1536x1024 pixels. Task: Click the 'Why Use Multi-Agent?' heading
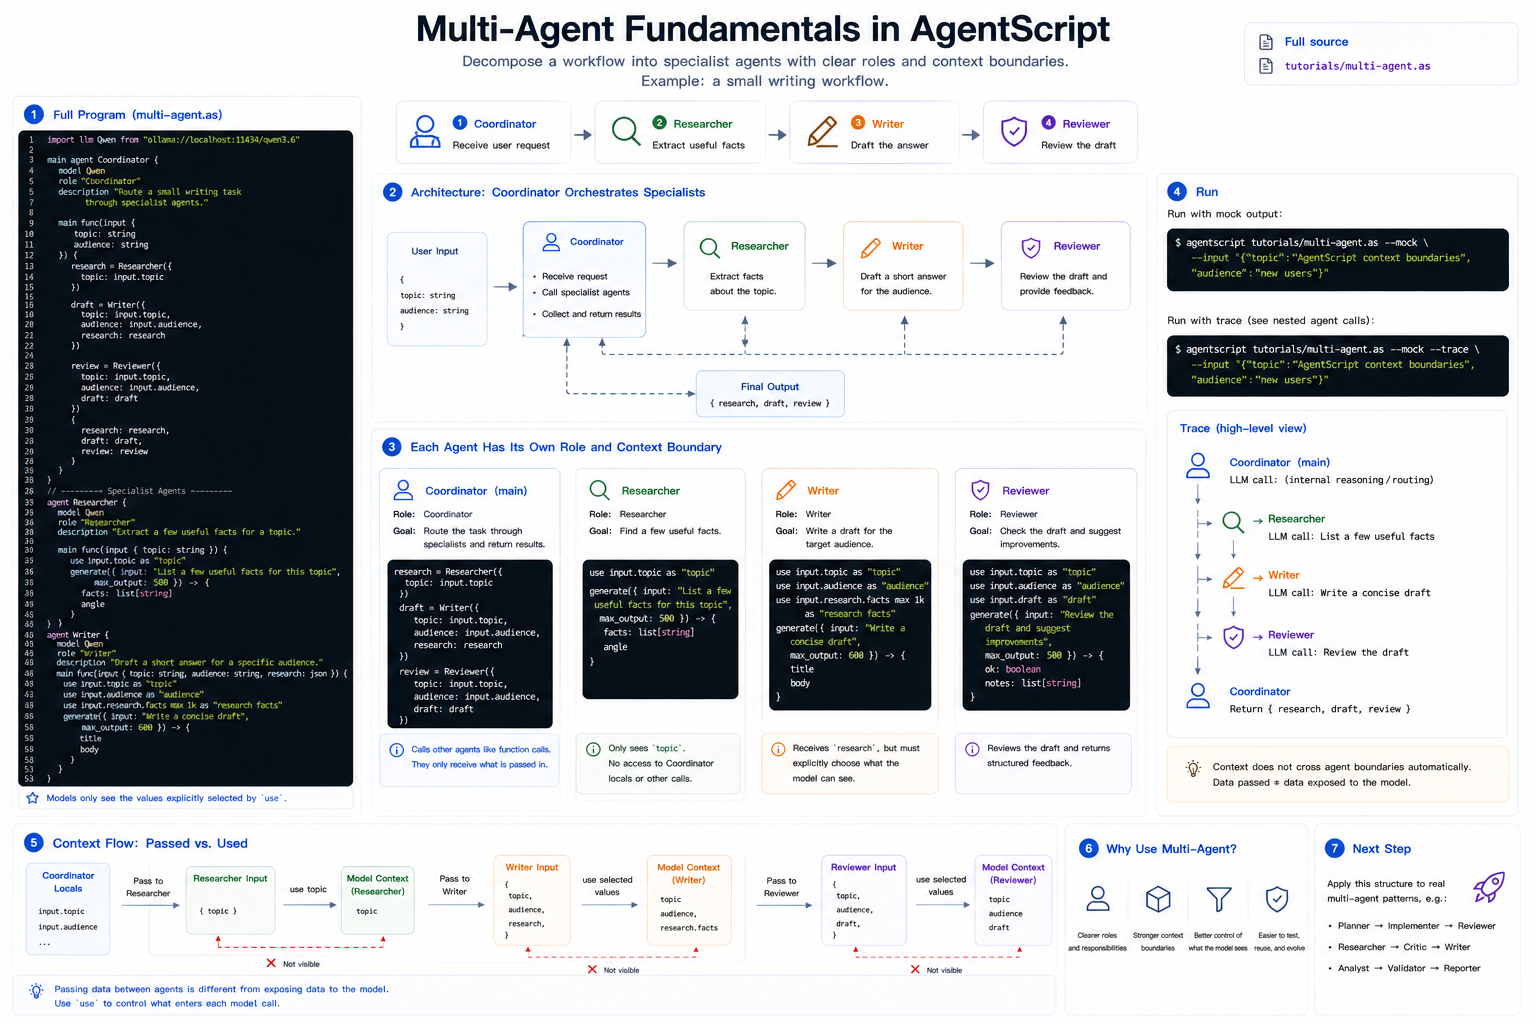pyautogui.click(x=1171, y=849)
